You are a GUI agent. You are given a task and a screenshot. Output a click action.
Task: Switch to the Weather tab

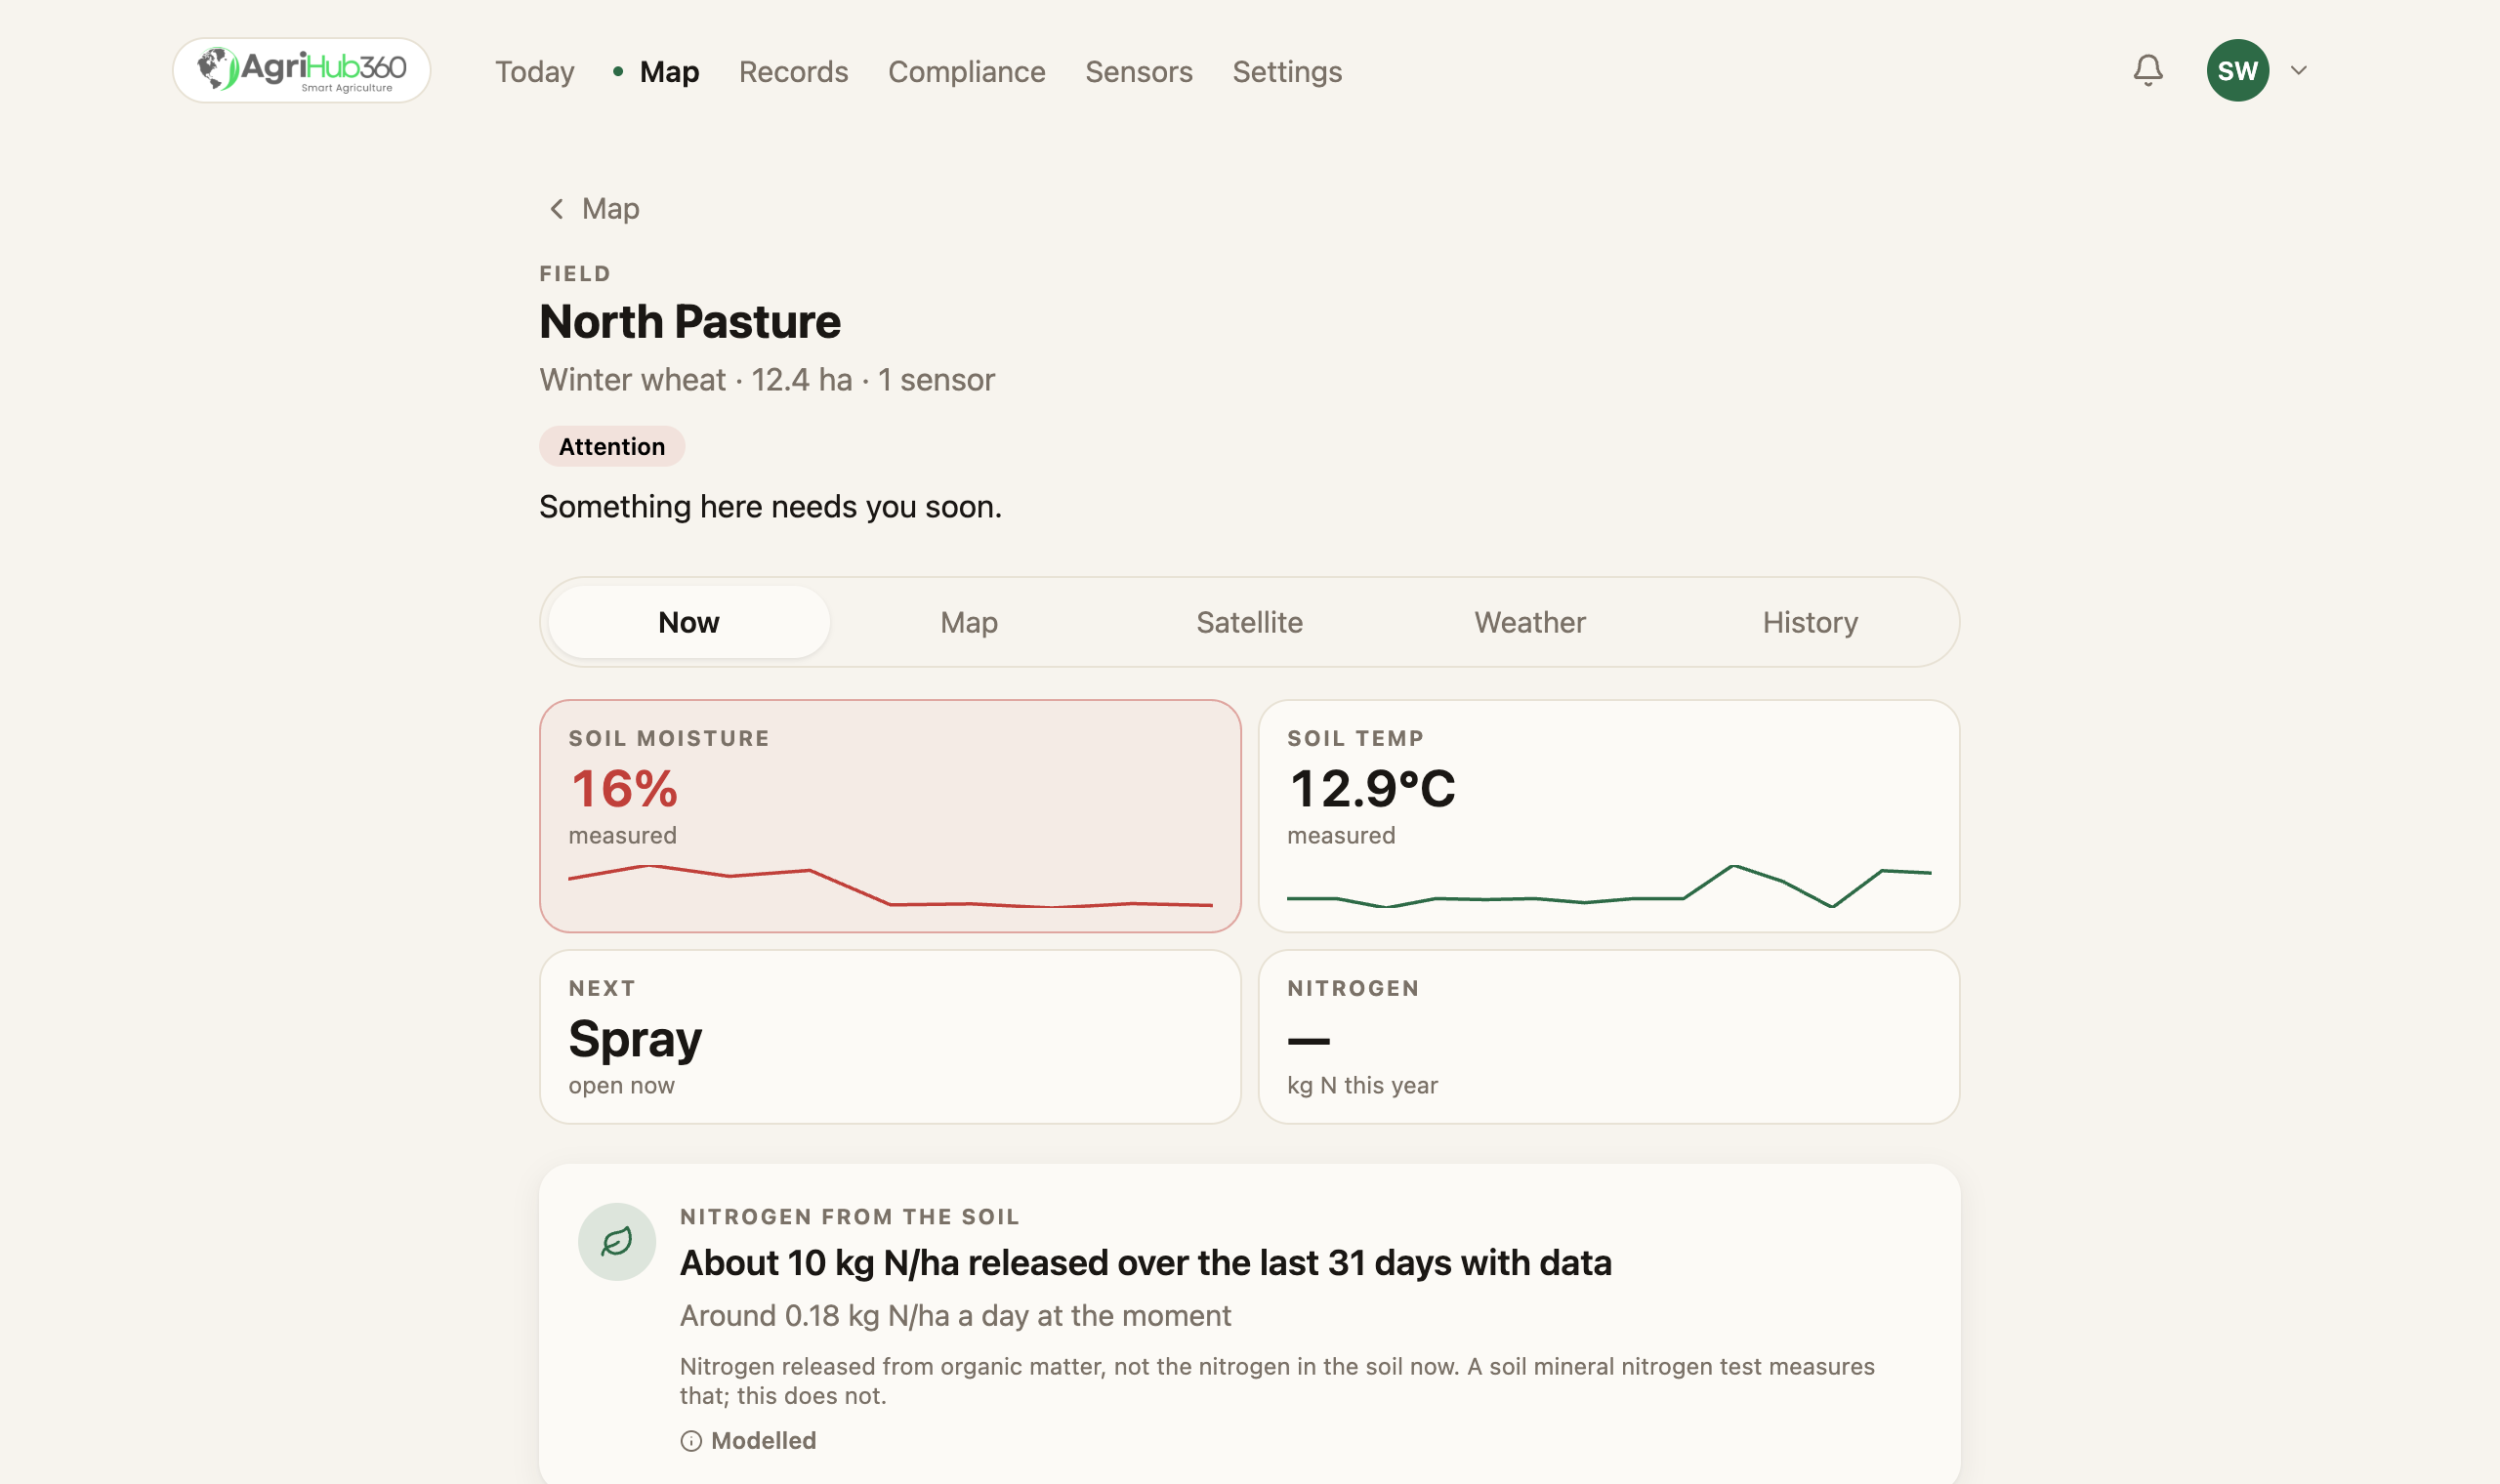pos(1529,622)
